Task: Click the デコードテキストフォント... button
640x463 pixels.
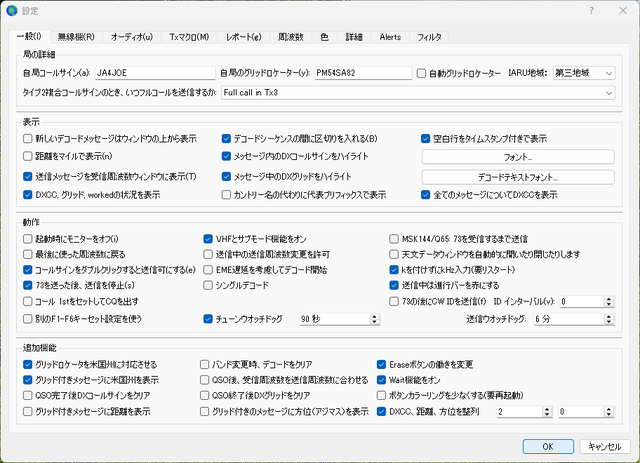Action: [x=518, y=177]
